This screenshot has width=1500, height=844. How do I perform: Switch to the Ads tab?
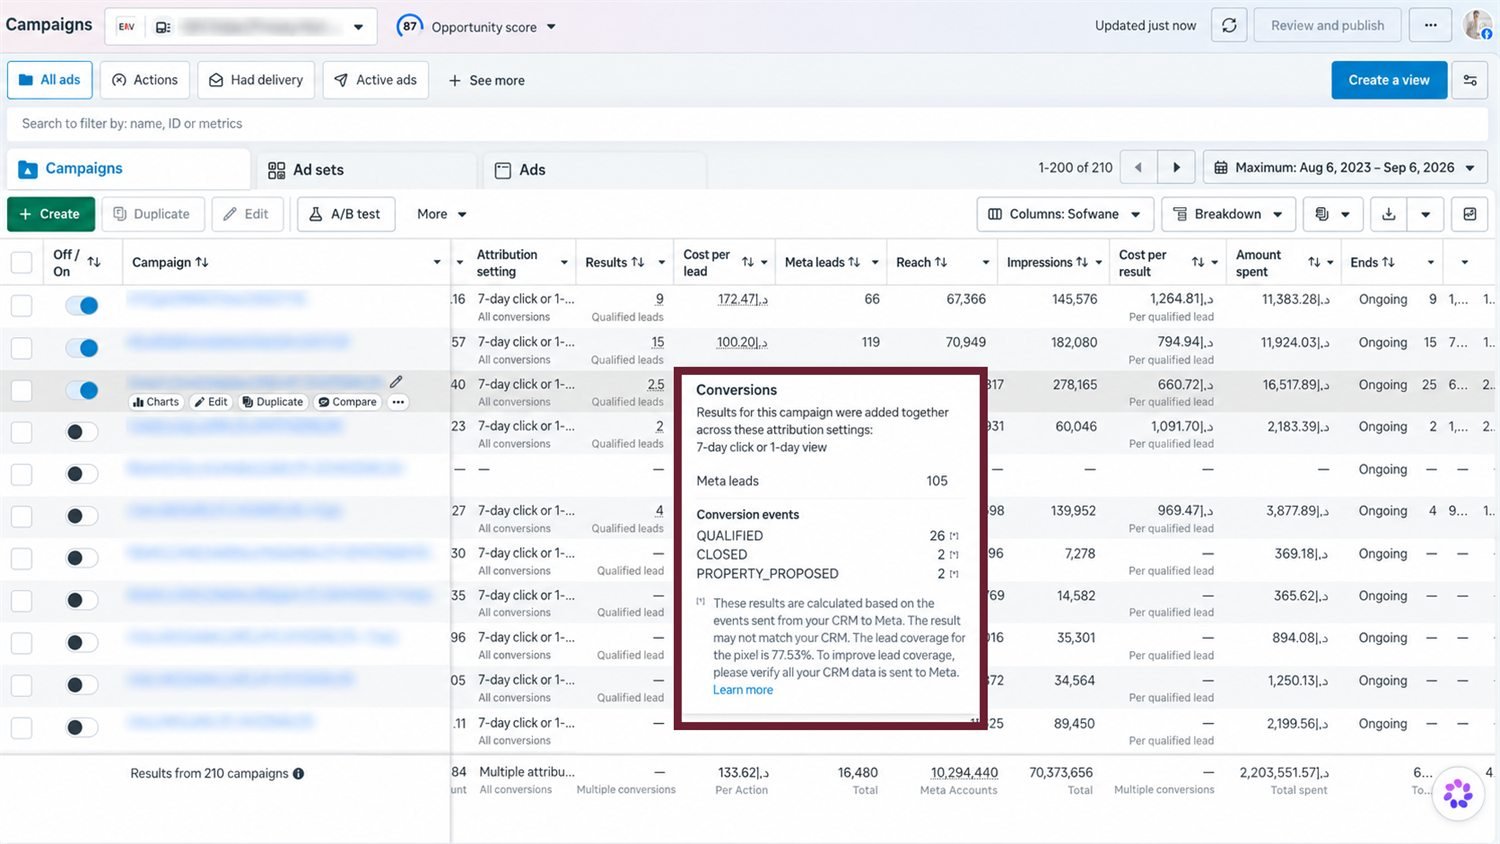point(594,170)
